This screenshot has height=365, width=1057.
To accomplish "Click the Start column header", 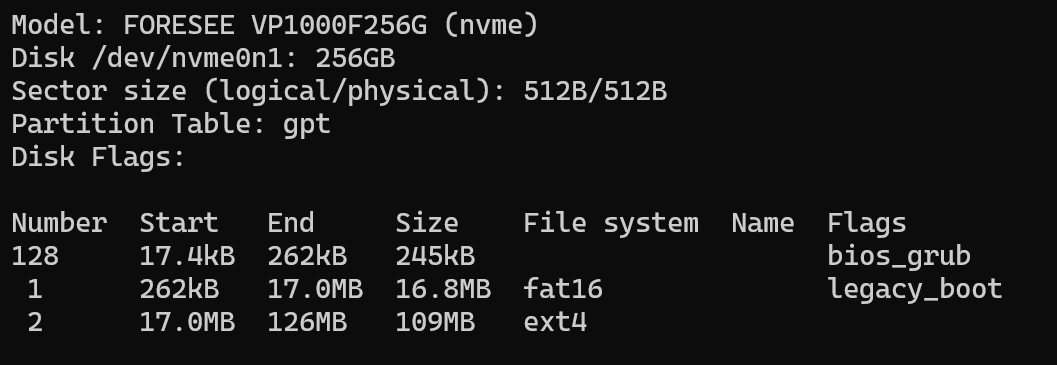I will coord(179,223).
